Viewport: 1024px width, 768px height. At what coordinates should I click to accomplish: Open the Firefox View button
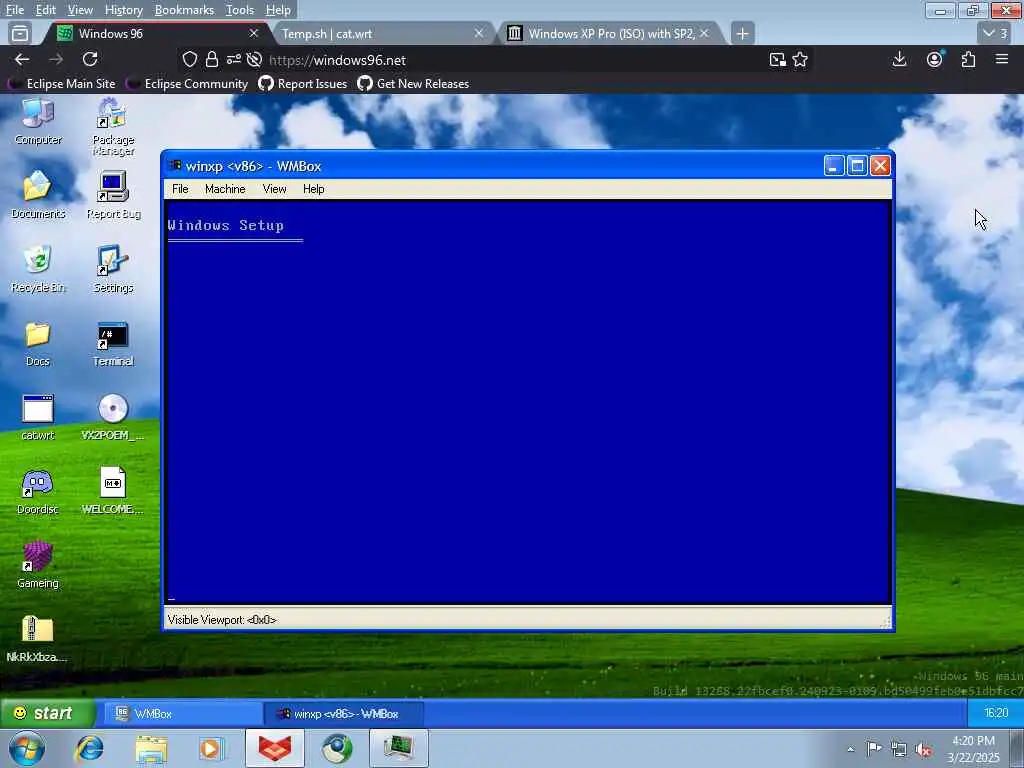[20, 33]
